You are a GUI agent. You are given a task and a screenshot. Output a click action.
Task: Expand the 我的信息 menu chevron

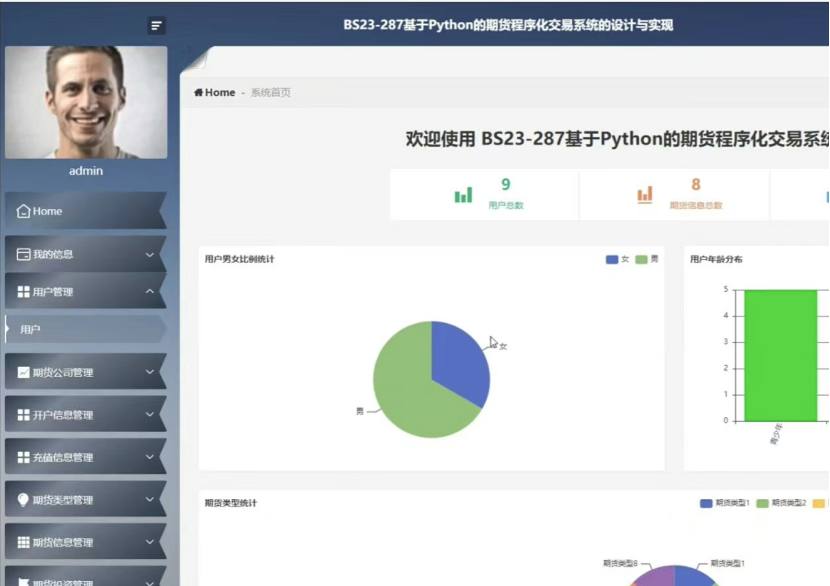click(x=150, y=255)
